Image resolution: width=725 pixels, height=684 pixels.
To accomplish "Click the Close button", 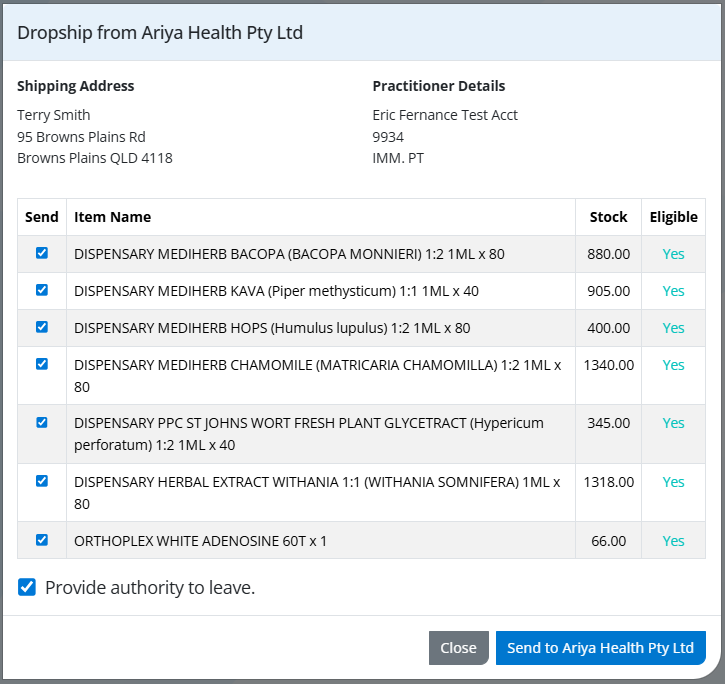I will point(458,648).
